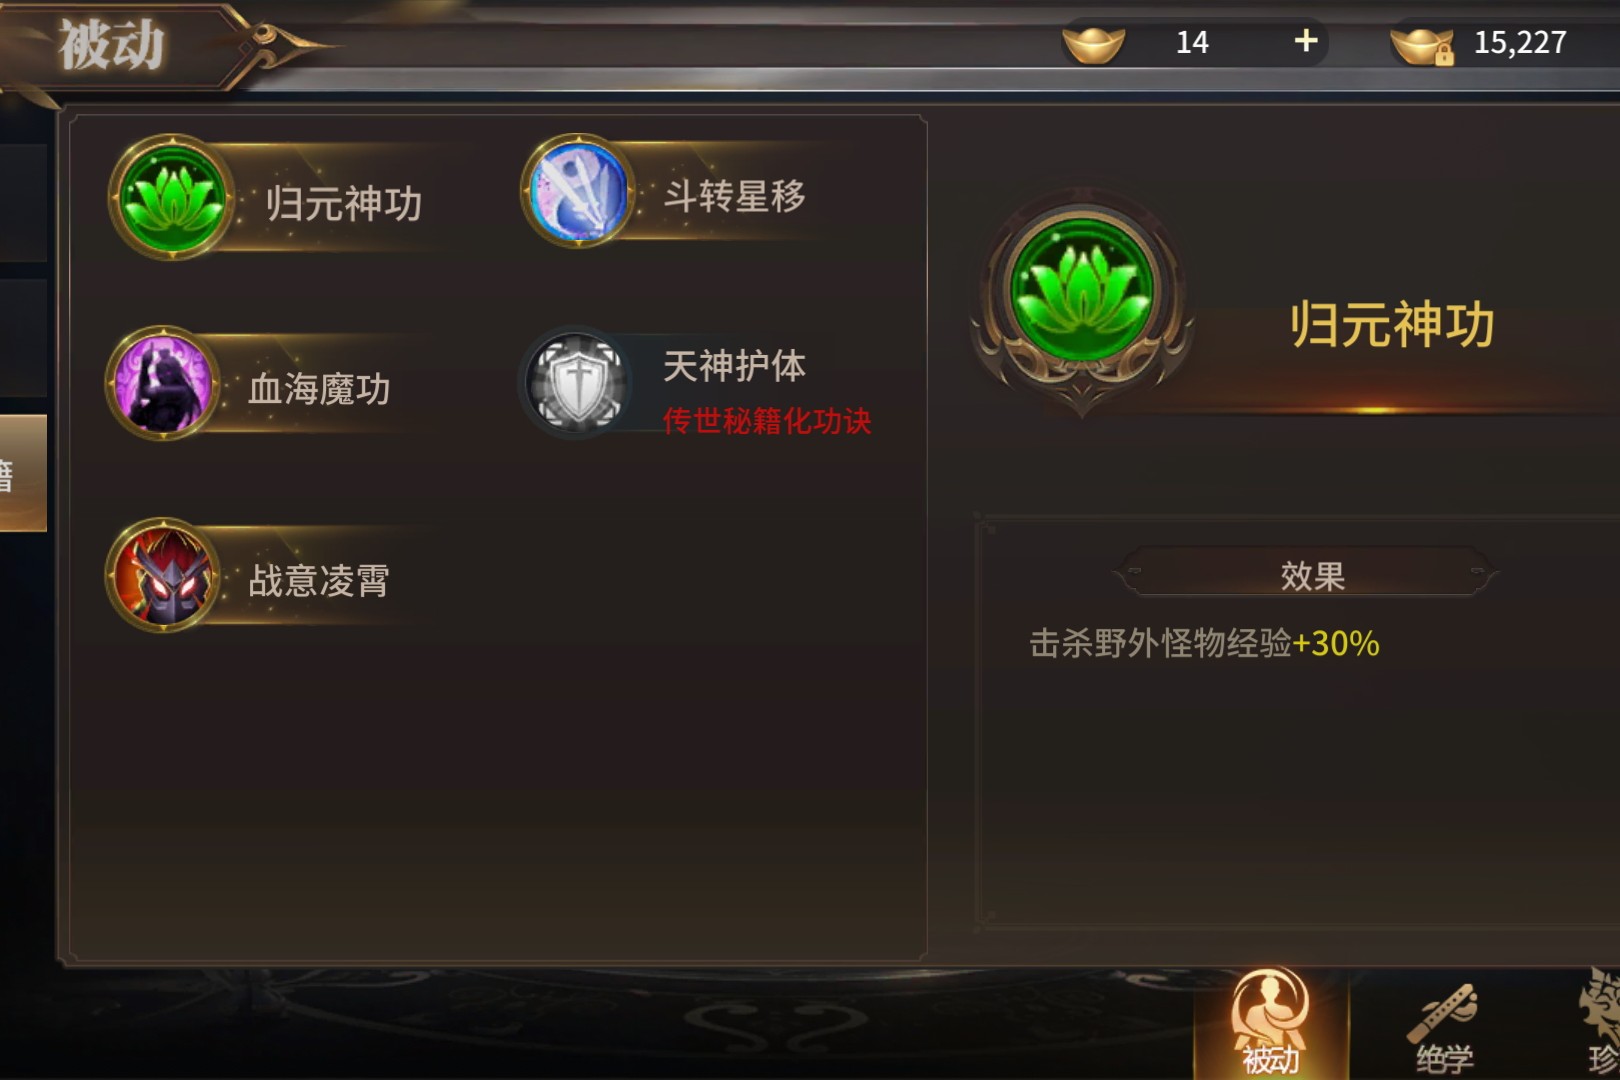Select the red demon mask 战意凌霄 icon

163,574
